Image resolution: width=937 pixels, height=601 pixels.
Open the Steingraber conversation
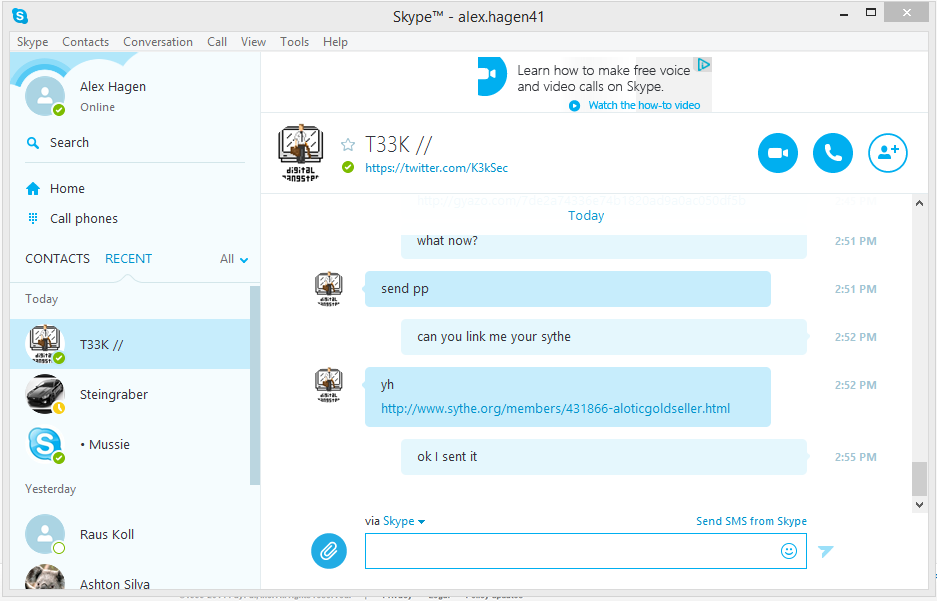click(130, 394)
